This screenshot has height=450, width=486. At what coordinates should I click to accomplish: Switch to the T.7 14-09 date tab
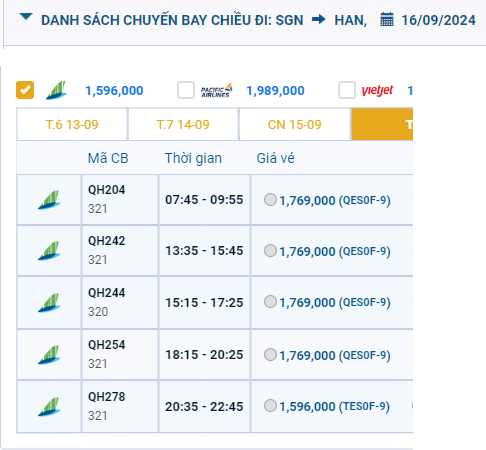tap(183, 125)
